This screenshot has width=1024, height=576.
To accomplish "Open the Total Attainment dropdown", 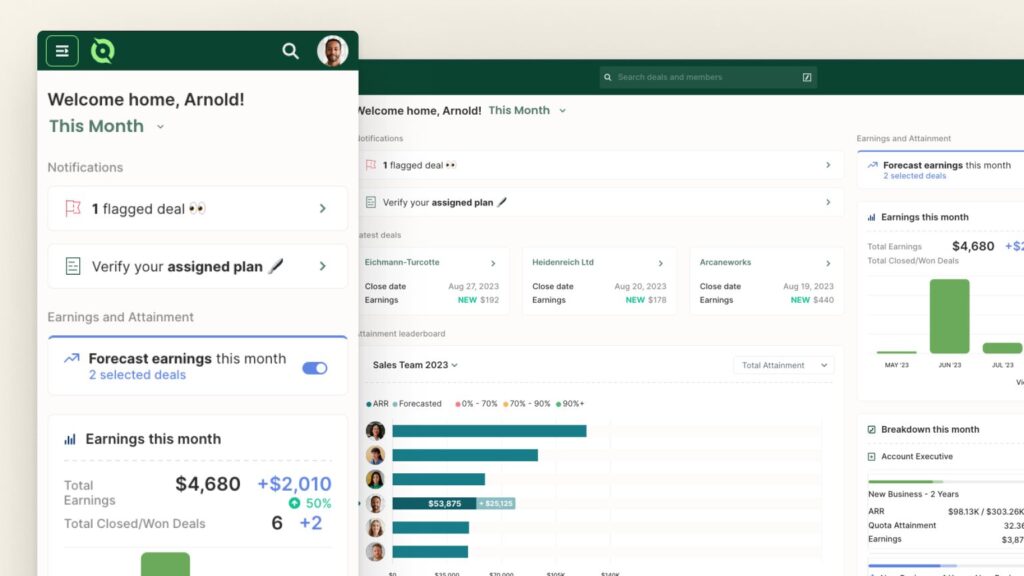I will [784, 365].
